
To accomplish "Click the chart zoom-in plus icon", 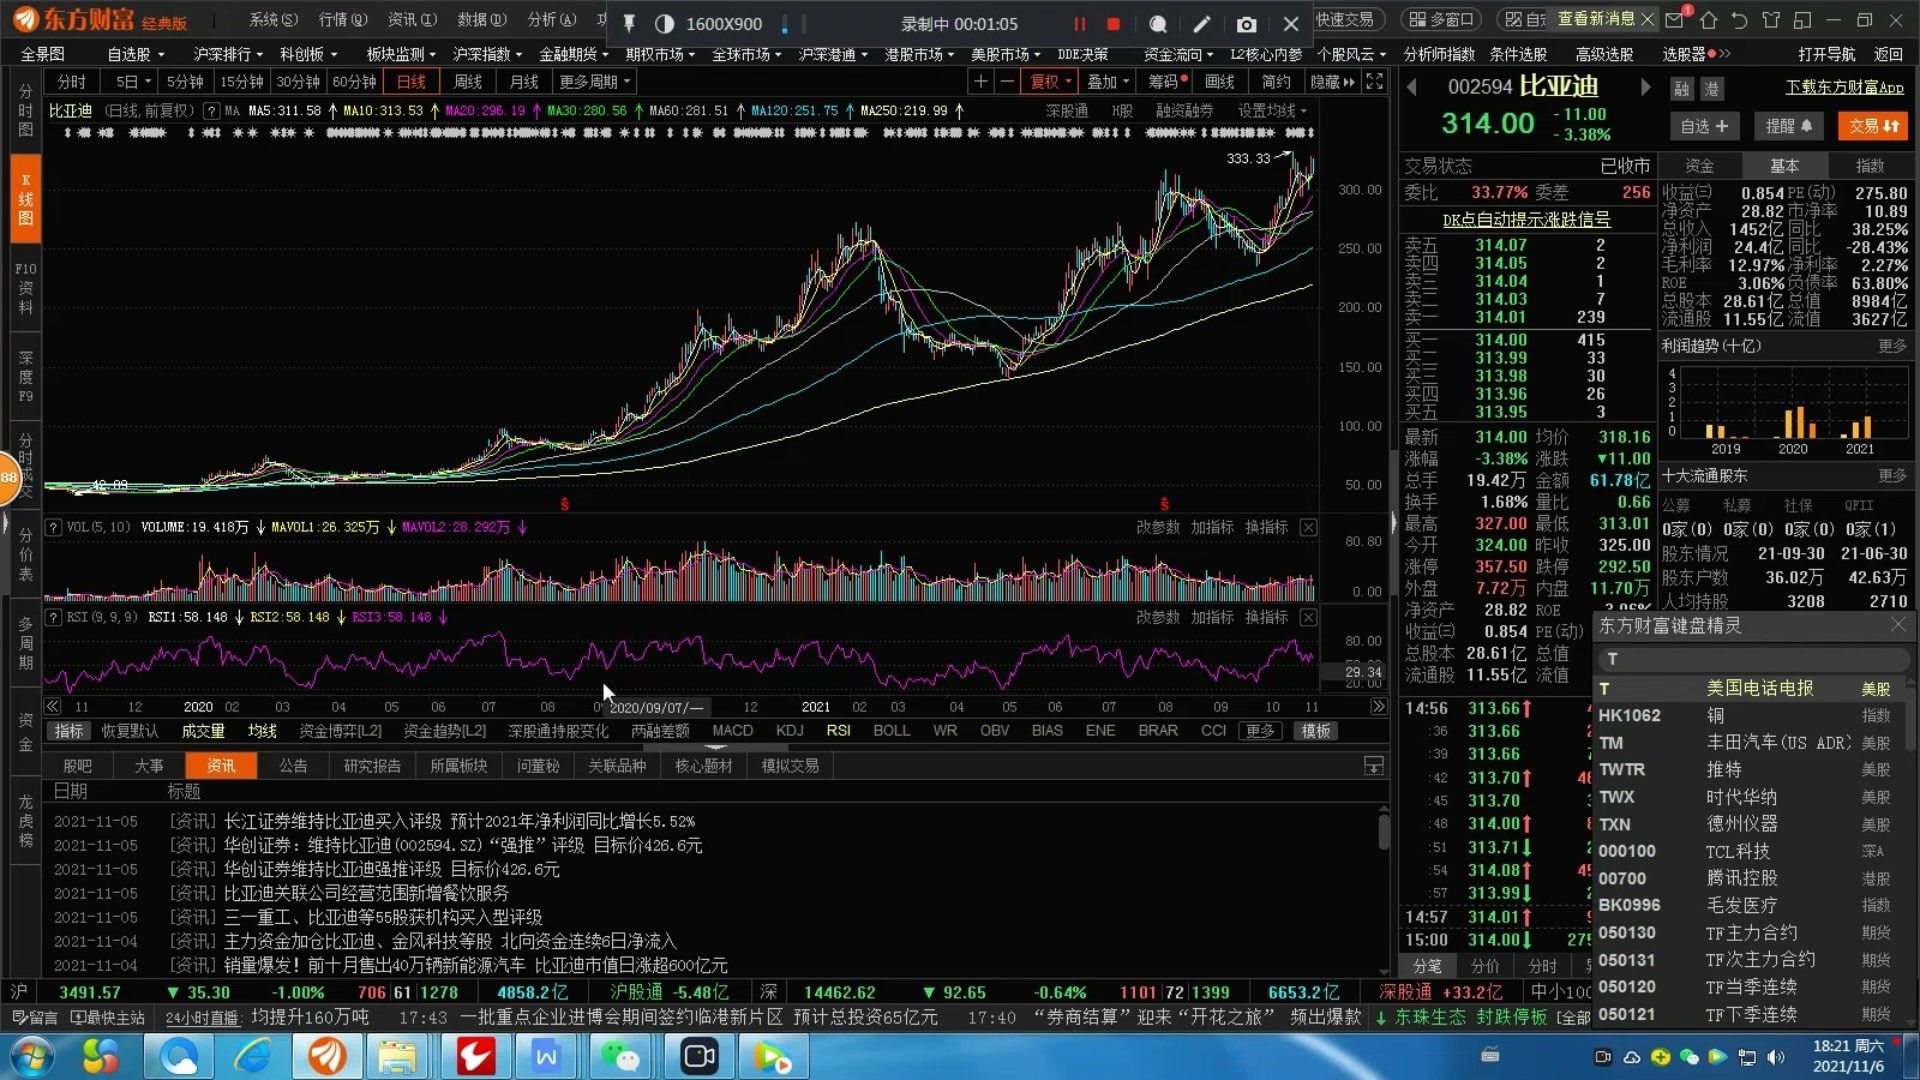I will click(x=981, y=82).
